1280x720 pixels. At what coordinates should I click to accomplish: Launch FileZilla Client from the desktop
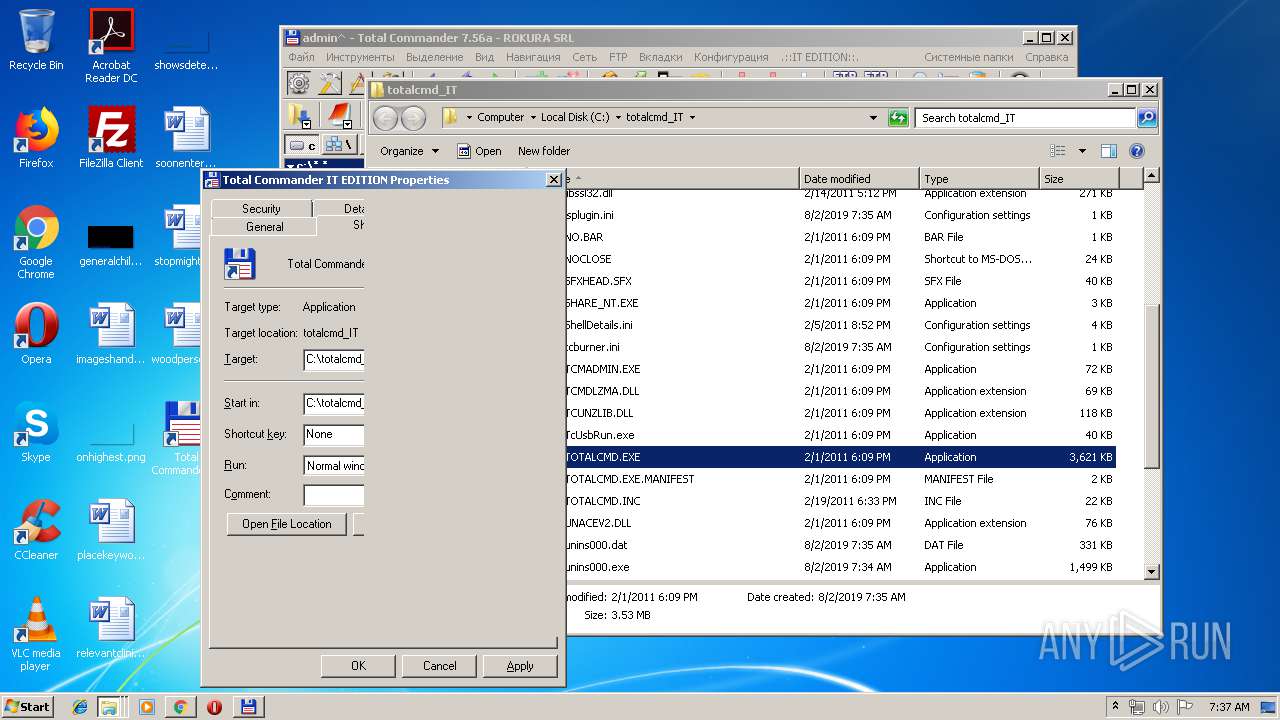[111, 138]
